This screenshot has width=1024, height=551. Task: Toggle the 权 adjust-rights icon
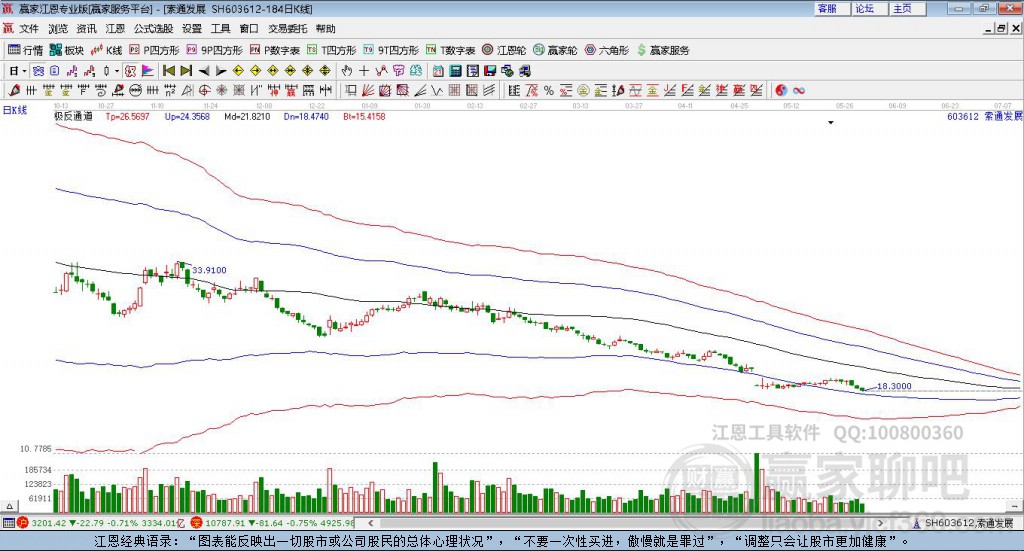pos(130,71)
